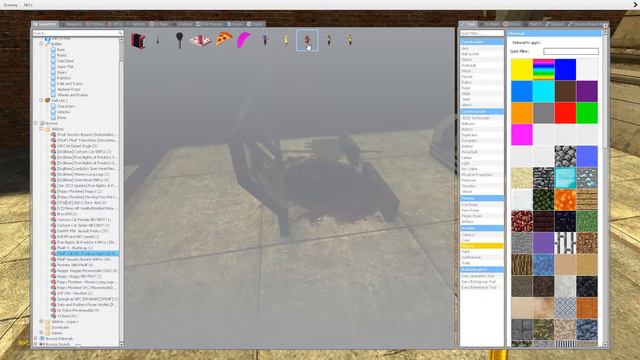Click spawnlist tree scrollbar down arrow
Screen dimensions: 640x360
(121, 344)
